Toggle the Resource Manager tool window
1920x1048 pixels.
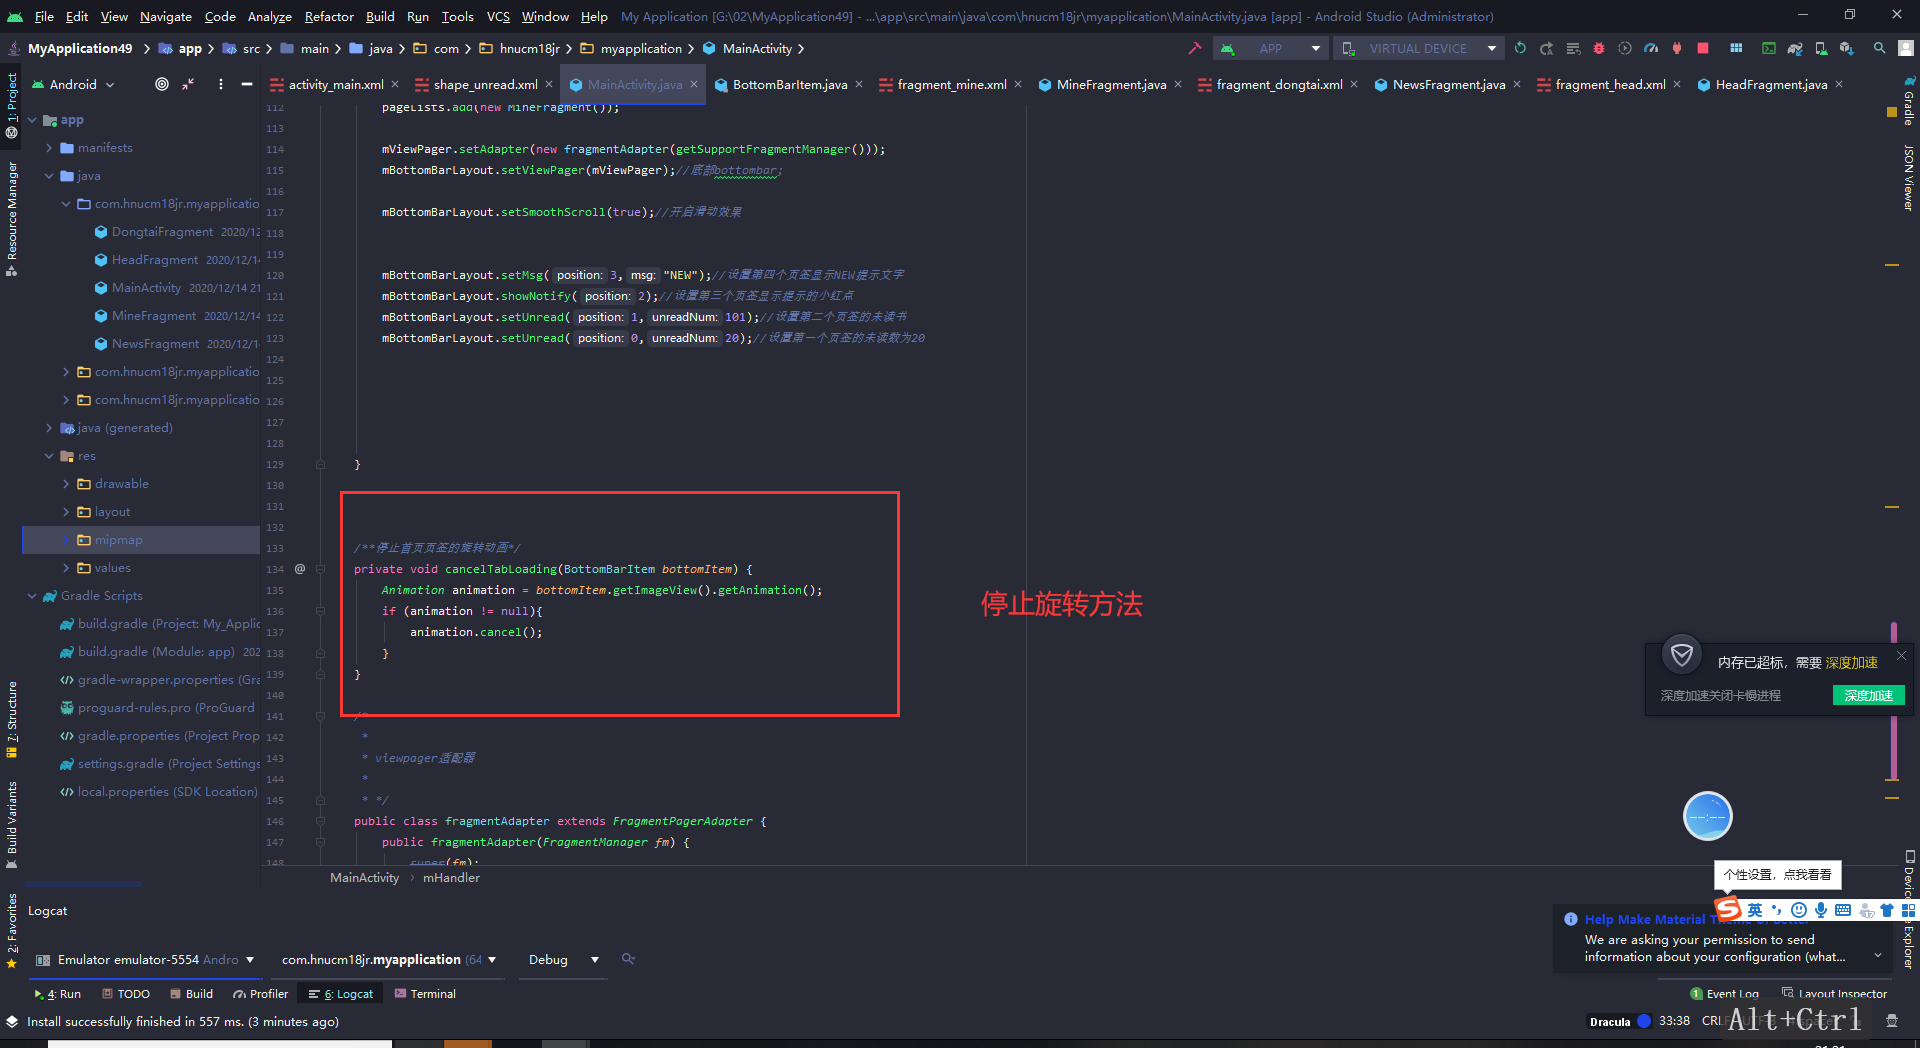click(x=11, y=218)
